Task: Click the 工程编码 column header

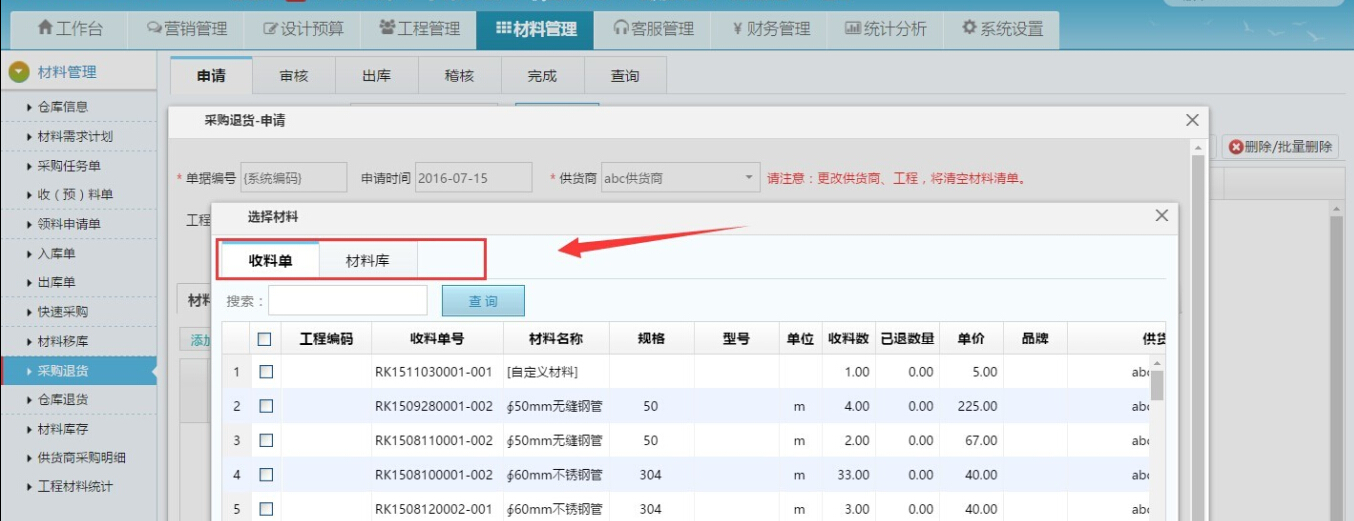Action: (326, 339)
